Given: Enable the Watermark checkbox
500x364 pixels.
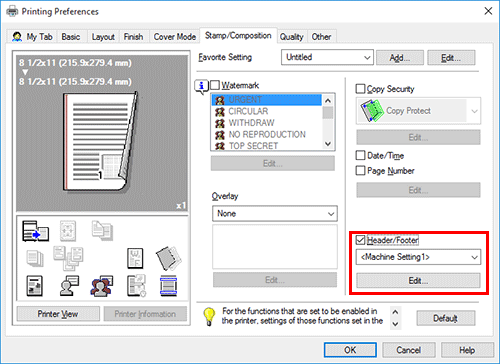Looking at the screenshot, I should [x=215, y=85].
